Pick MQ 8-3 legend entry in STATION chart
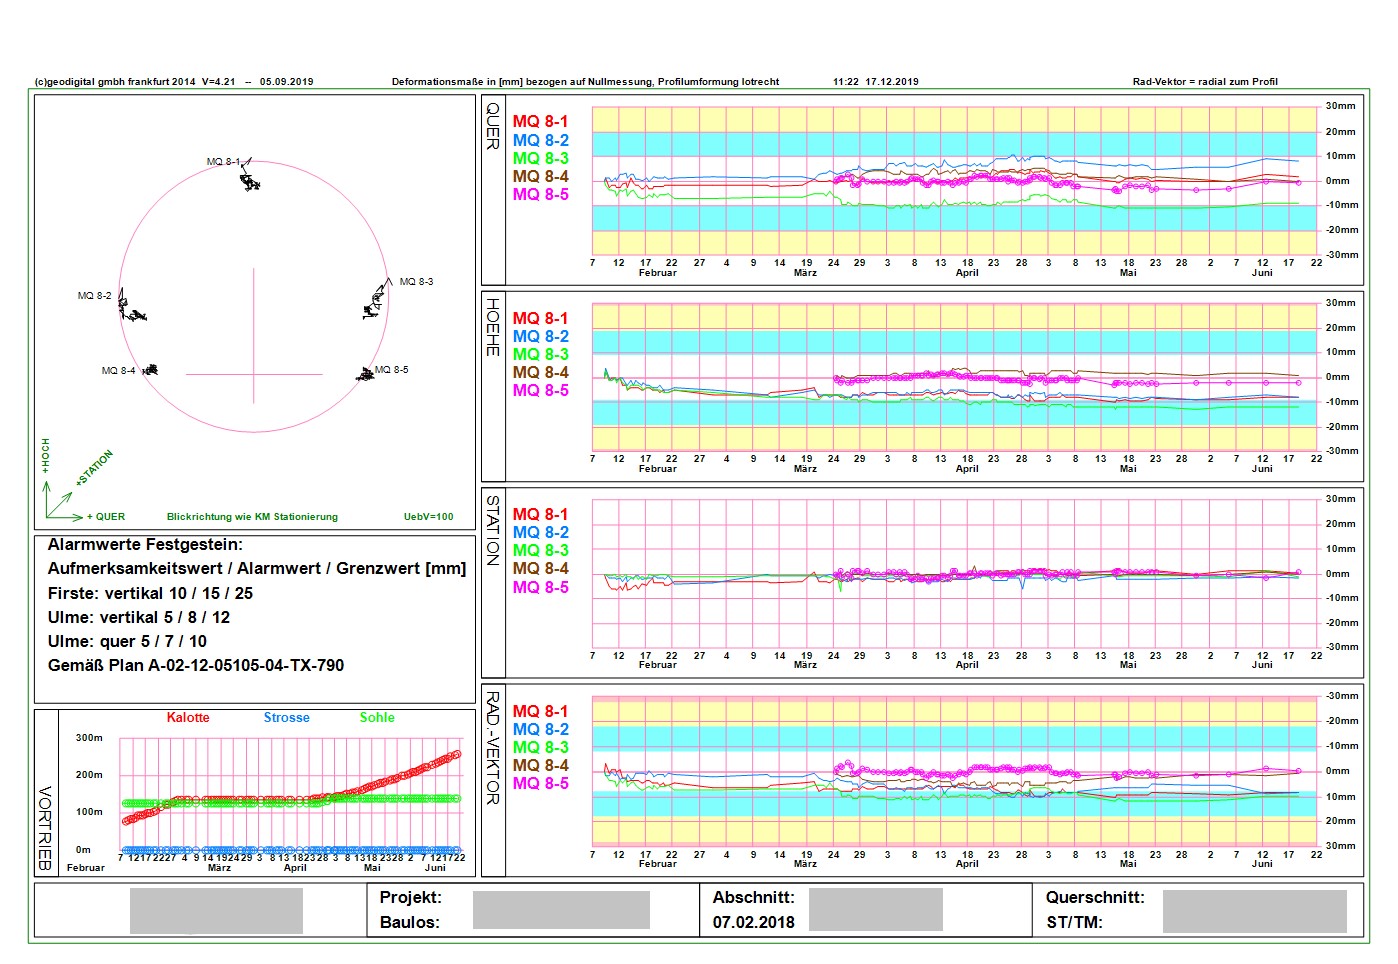This screenshot has width=1398, height=964. [x=540, y=551]
